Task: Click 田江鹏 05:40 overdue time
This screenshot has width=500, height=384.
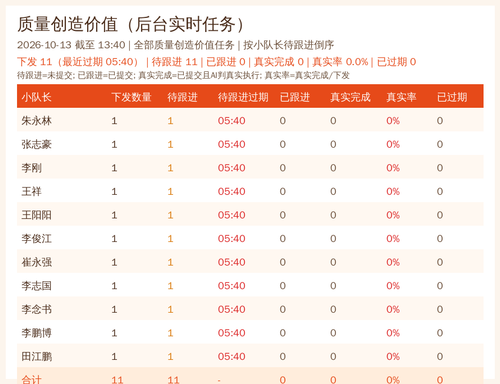Action: coord(231,356)
